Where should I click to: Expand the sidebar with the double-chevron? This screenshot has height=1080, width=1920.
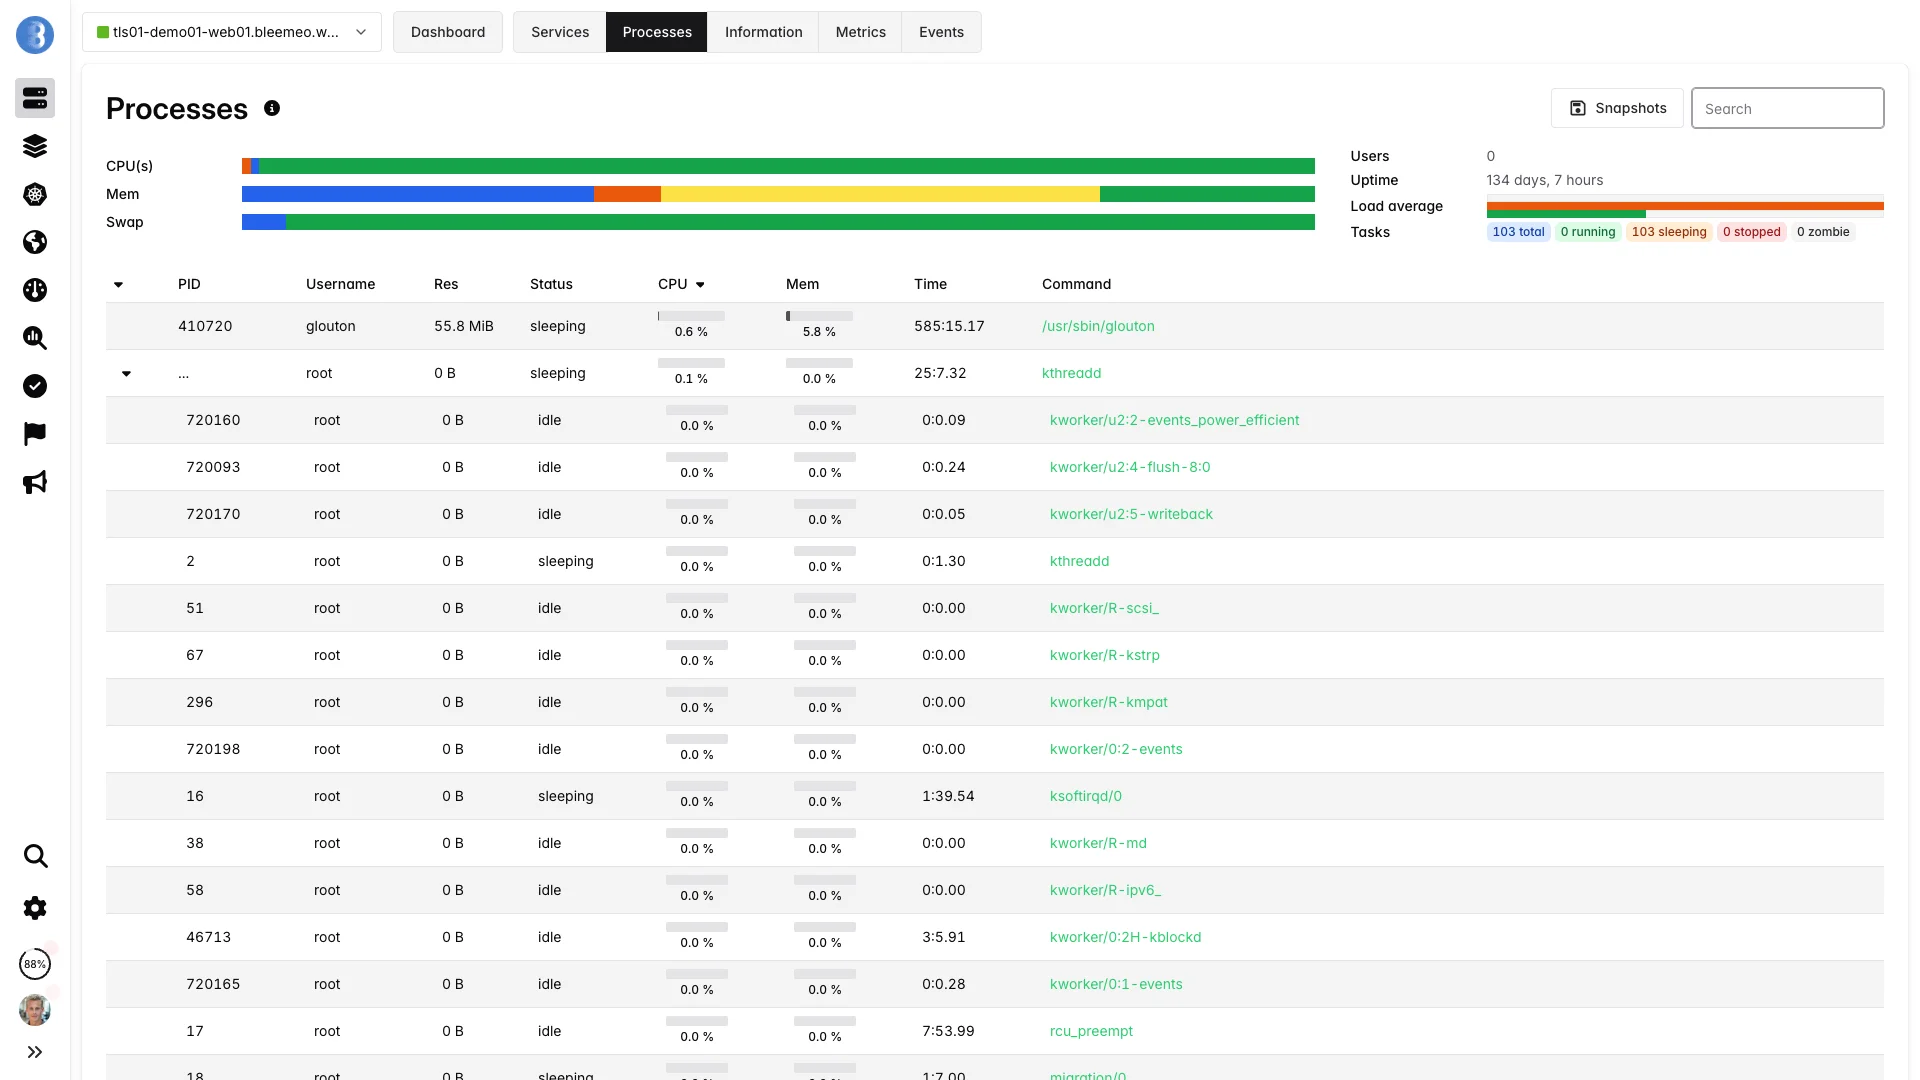coord(35,1052)
